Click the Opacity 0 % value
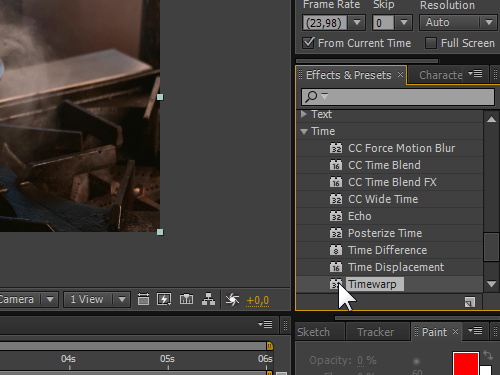 pyautogui.click(x=366, y=360)
